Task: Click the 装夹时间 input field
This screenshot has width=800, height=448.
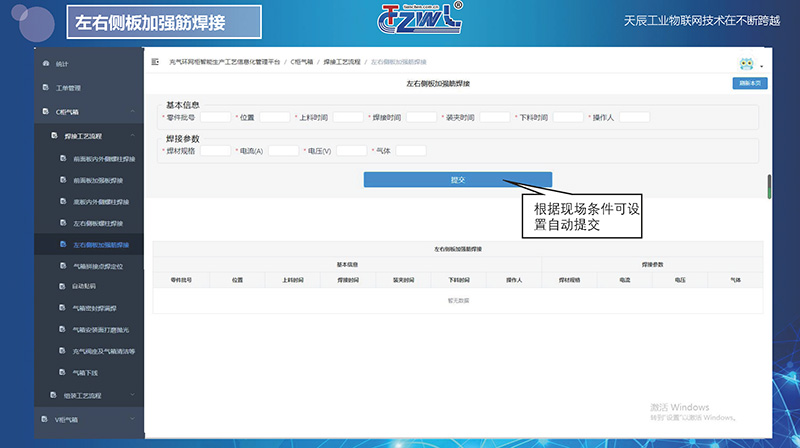Action: (495, 117)
